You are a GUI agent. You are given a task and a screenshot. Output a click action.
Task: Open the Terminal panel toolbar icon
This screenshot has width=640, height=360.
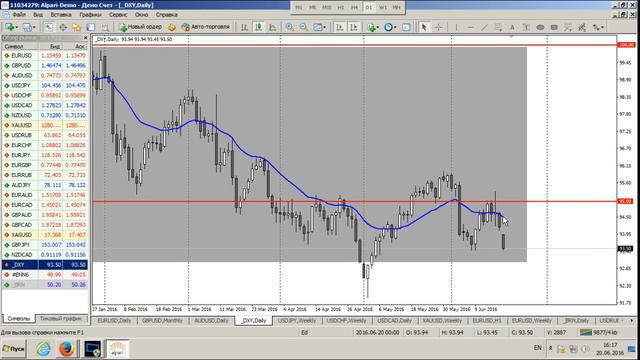point(91,27)
